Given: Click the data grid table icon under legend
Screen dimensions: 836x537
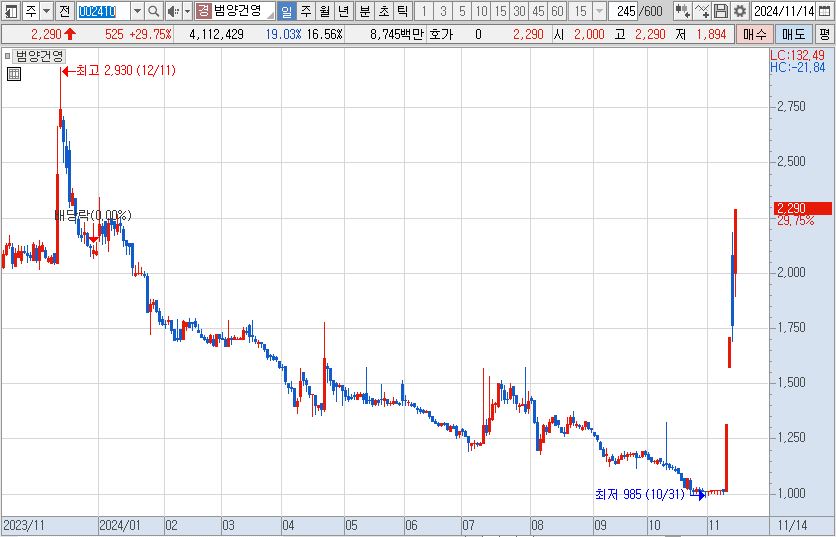Looking at the screenshot, I should click(14, 74).
